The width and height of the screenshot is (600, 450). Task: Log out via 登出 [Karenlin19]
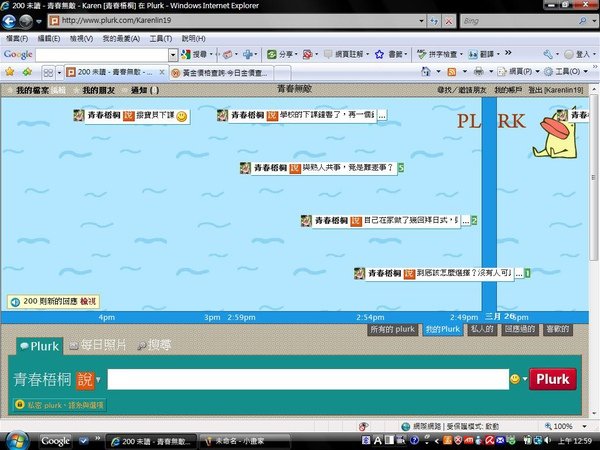point(556,90)
